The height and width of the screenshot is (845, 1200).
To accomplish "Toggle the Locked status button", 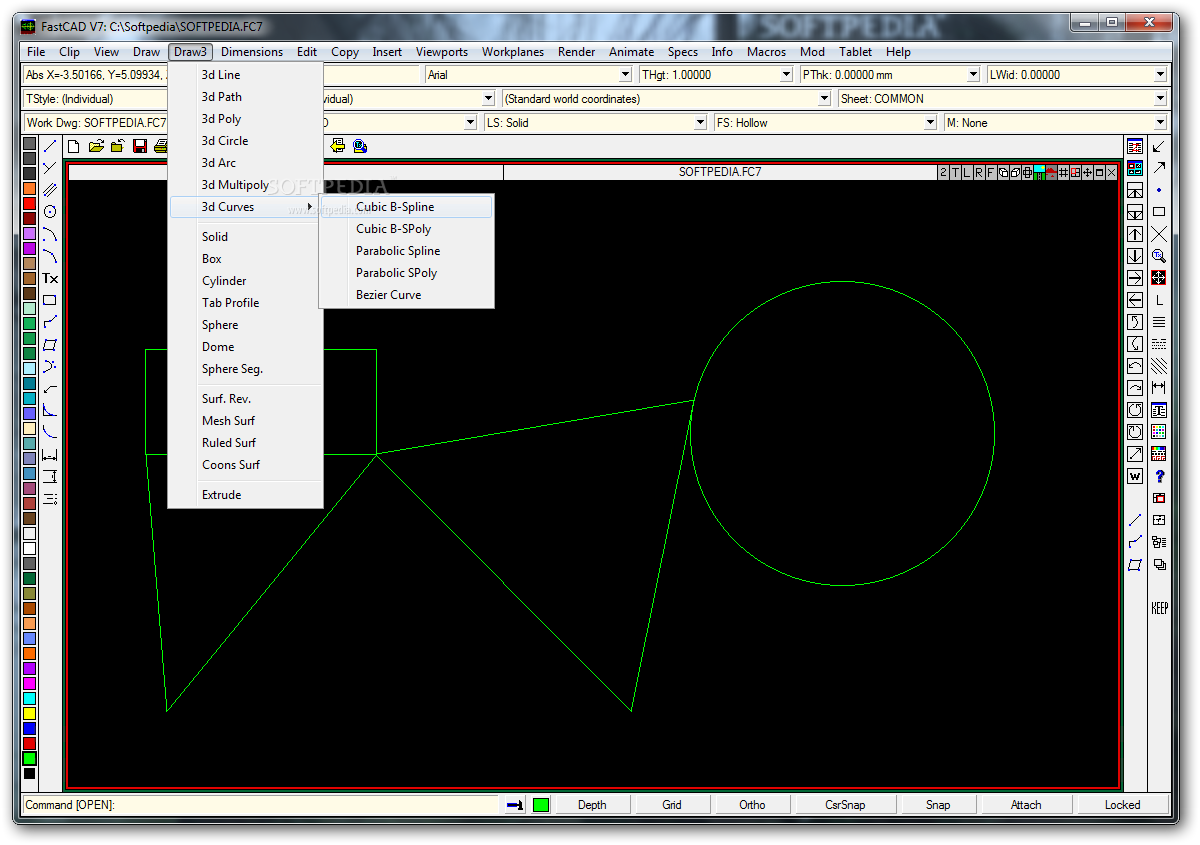I will 1122,804.
